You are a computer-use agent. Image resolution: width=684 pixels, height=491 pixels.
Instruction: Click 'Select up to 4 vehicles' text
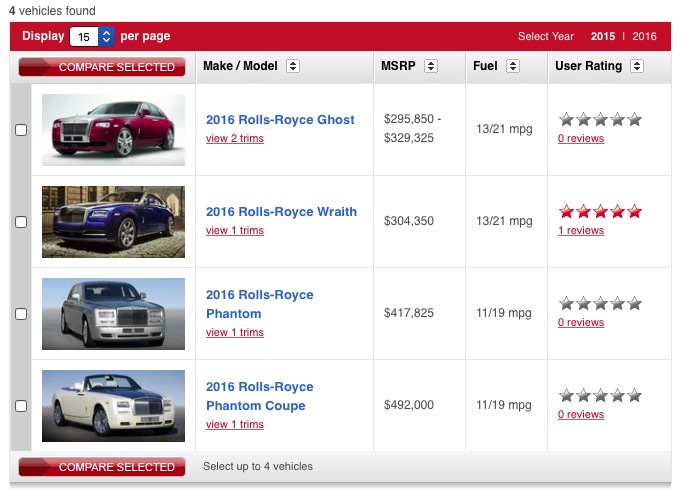258,467
